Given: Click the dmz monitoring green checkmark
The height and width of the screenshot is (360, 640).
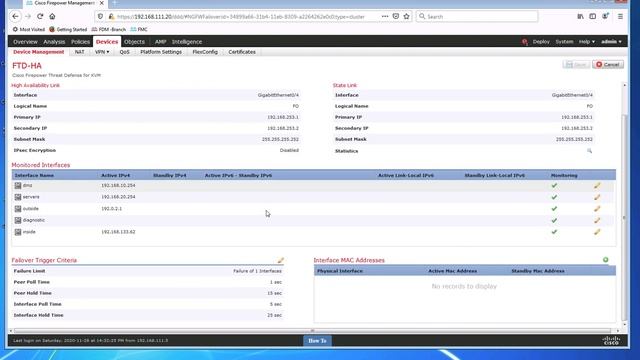Looking at the screenshot, I should pyautogui.click(x=554, y=185).
